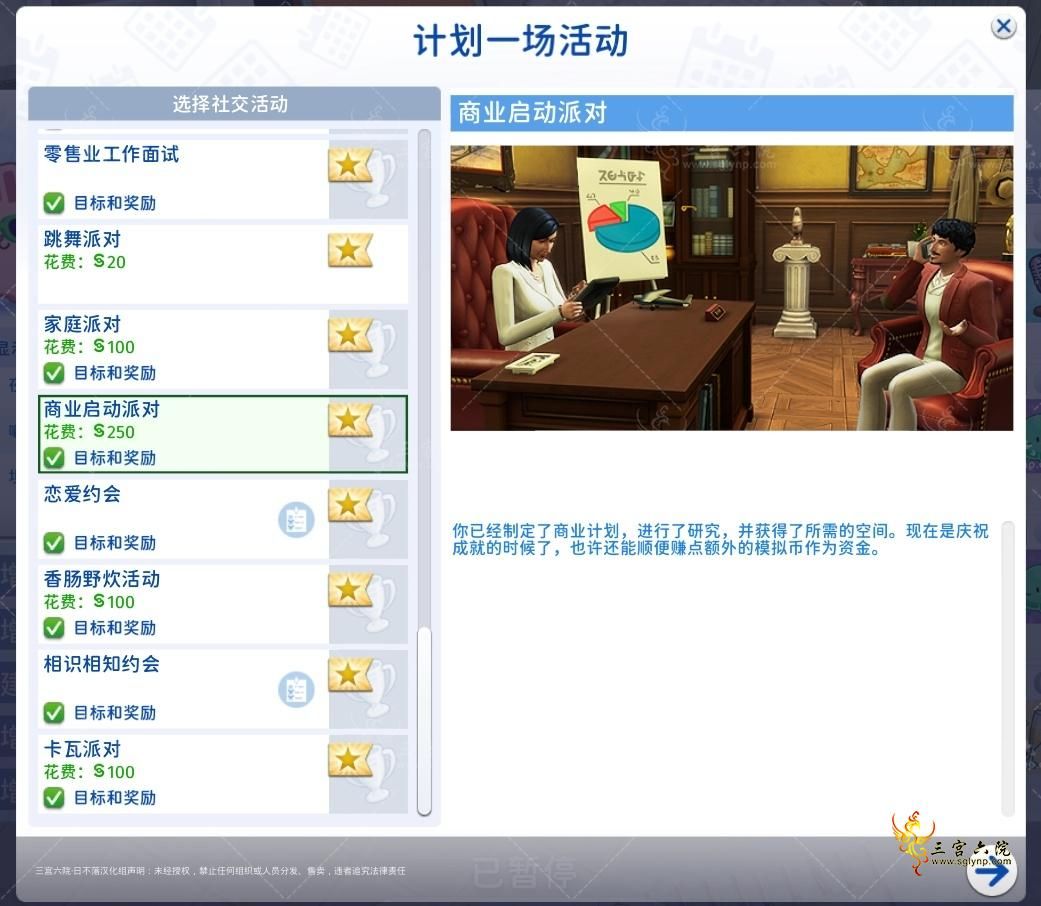The image size is (1041, 906).
Task: Toggle goals checkbox for 家庭派对
Action: 54,373
